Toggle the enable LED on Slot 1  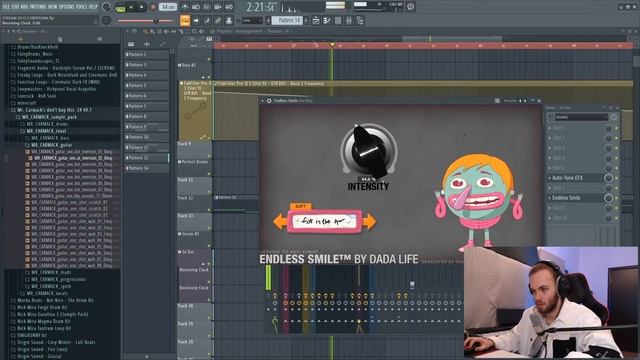(x=616, y=129)
